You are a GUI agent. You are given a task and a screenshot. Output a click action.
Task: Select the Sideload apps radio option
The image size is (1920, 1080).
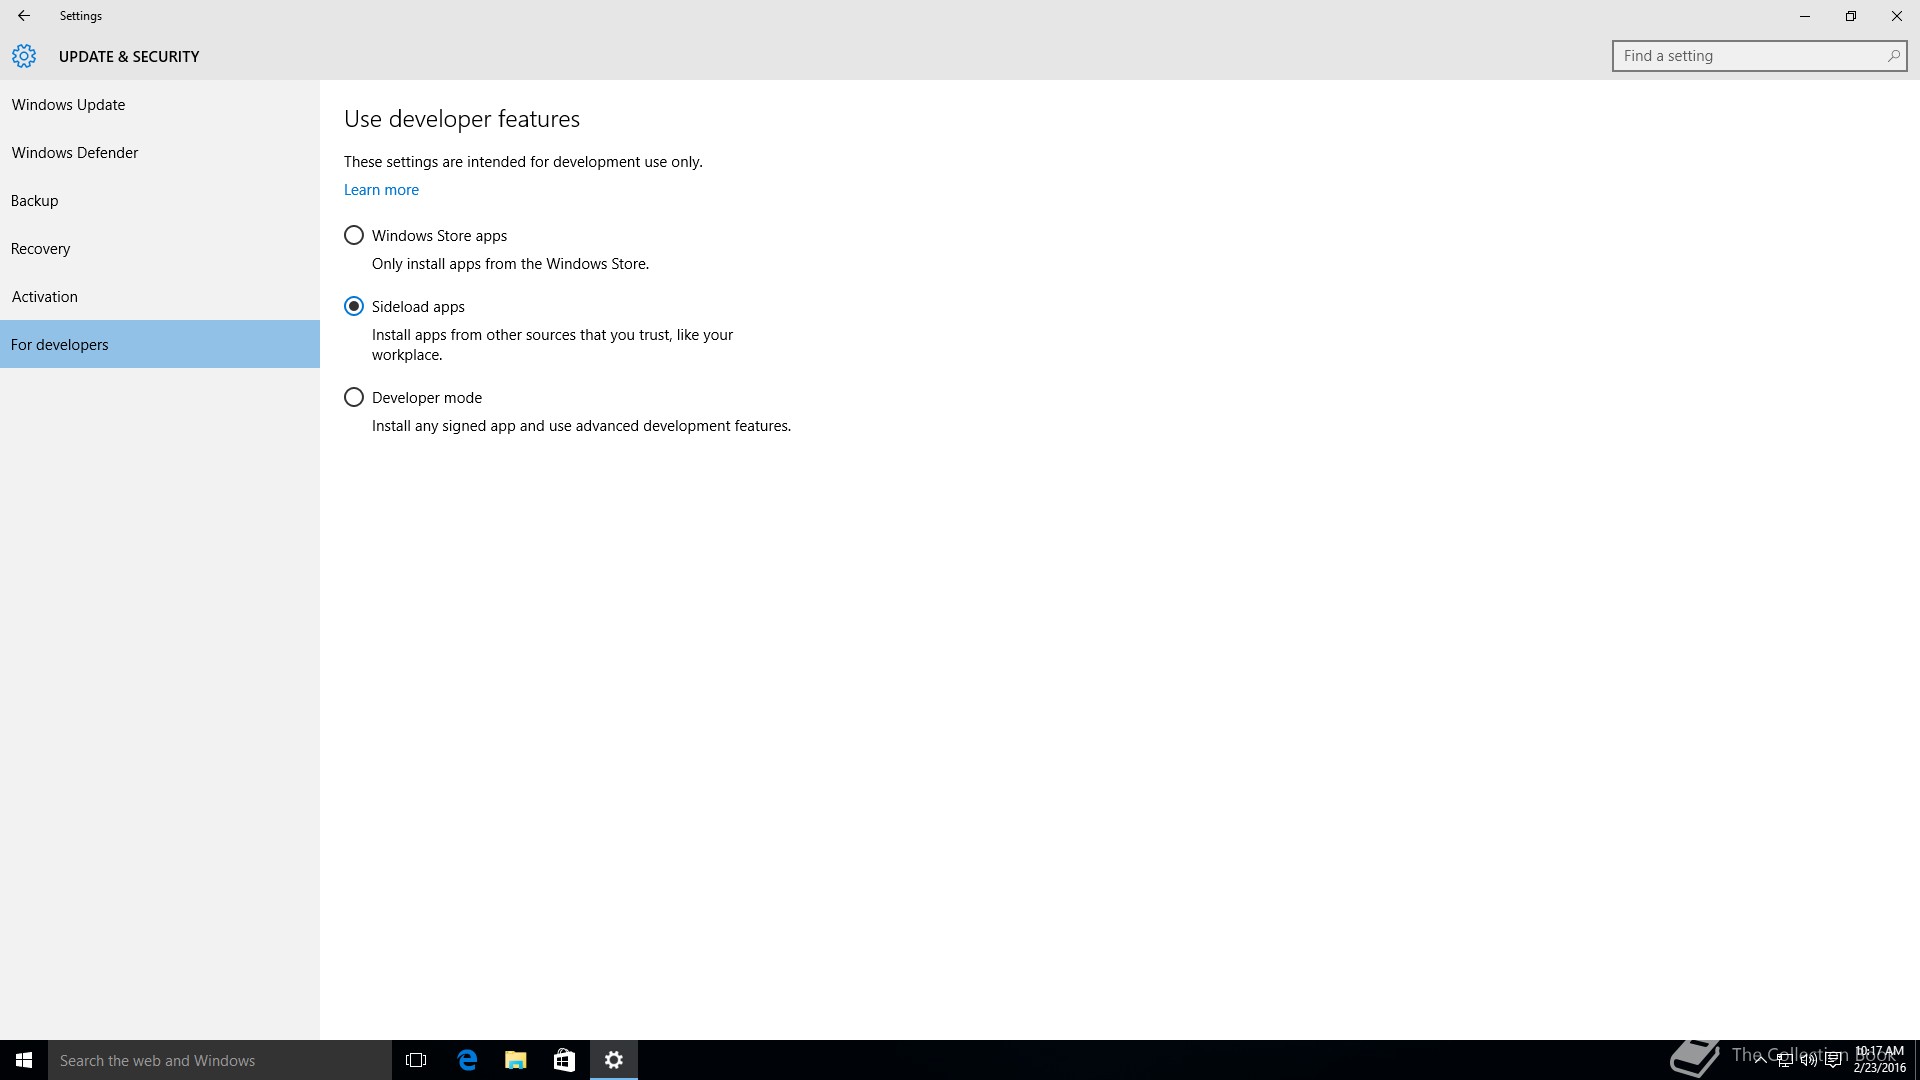point(354,307)
